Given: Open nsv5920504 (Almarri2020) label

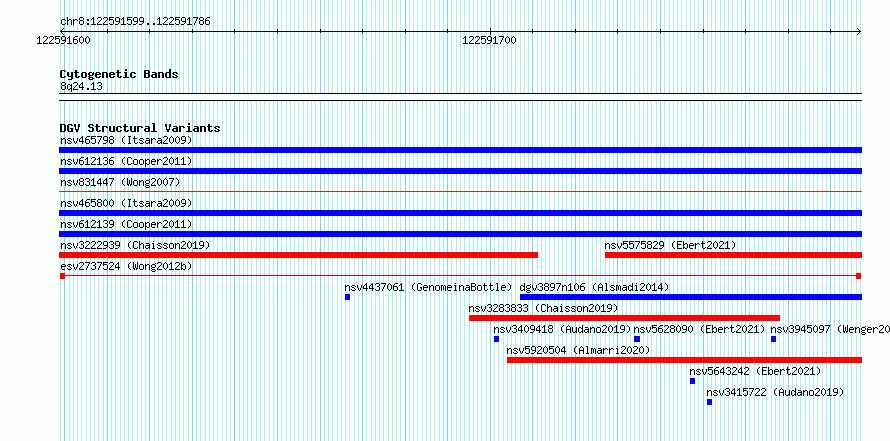Looking at the screenshot, I should [x=578, y=350].
